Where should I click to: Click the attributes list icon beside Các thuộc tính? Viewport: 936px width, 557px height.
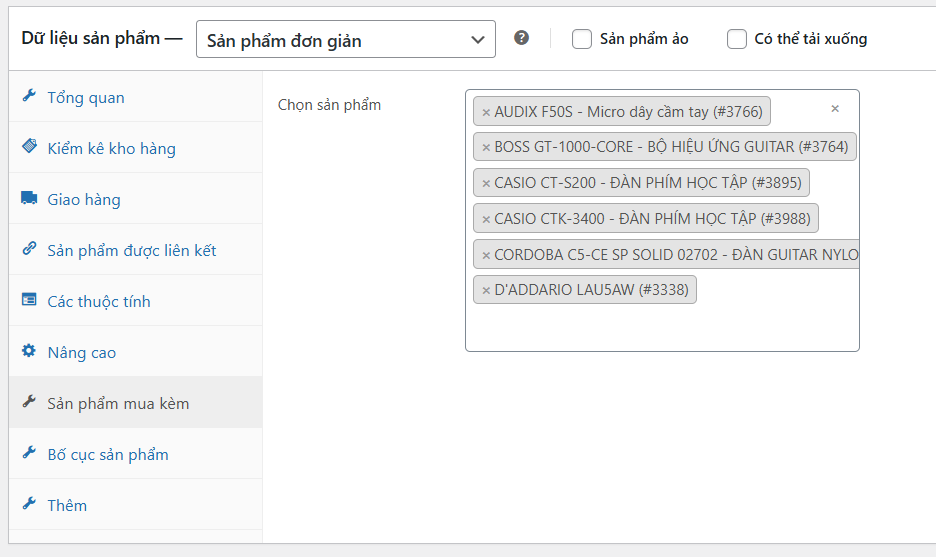click(29, 299)
